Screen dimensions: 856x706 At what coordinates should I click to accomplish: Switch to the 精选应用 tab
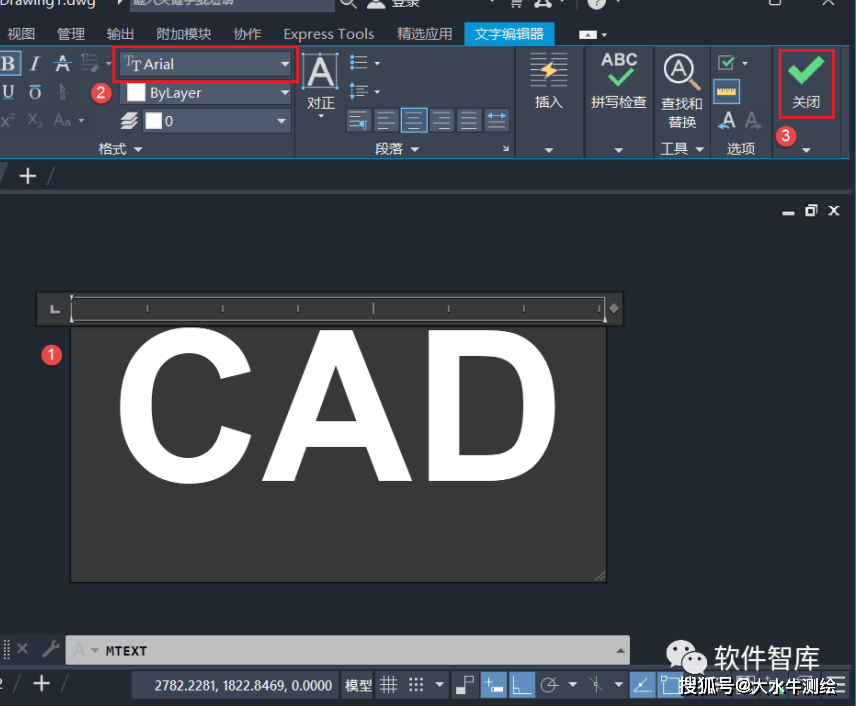pyautogui.click(x=425, y=34)
